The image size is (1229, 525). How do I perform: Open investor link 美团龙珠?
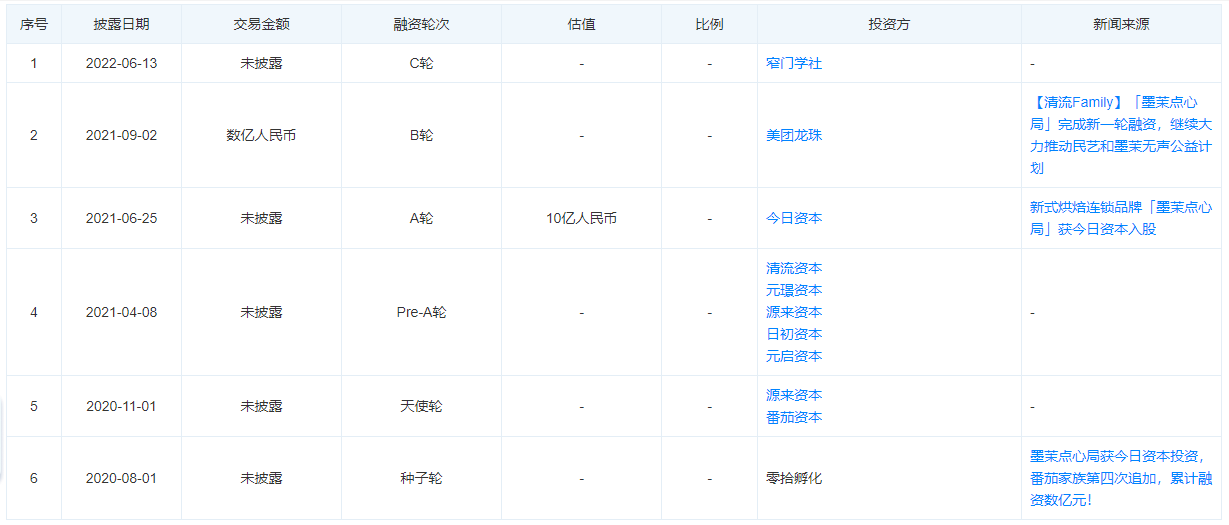pos(794,135)
